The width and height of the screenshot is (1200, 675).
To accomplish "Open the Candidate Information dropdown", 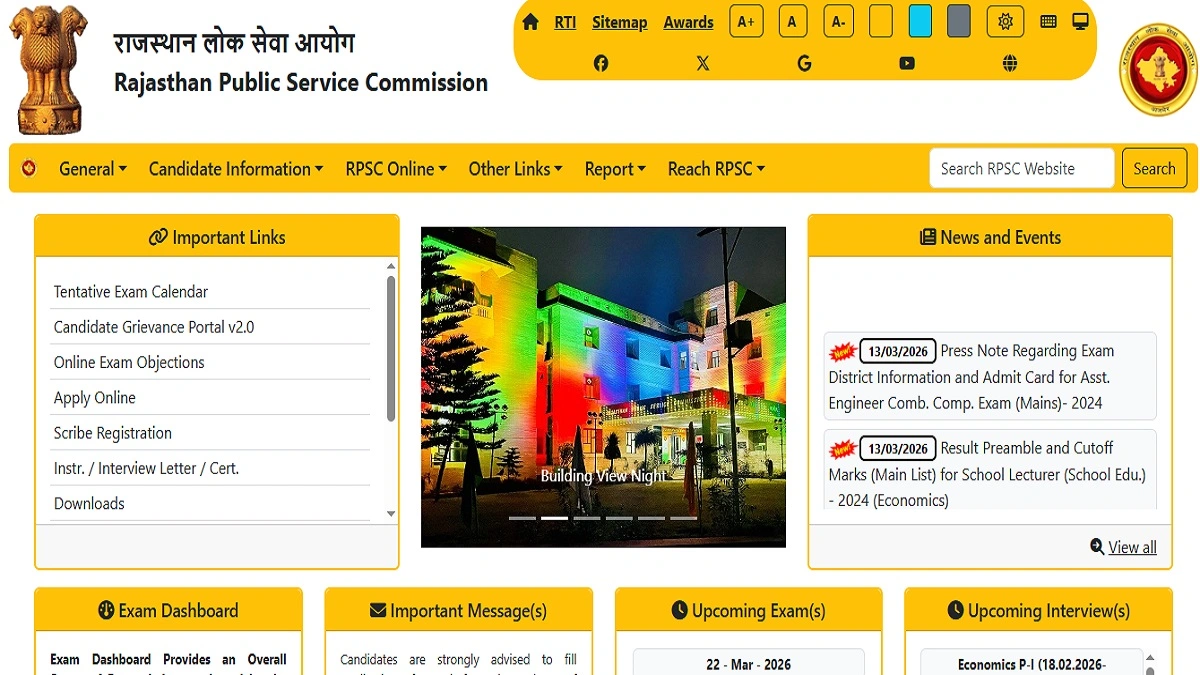I will [235, 168].
